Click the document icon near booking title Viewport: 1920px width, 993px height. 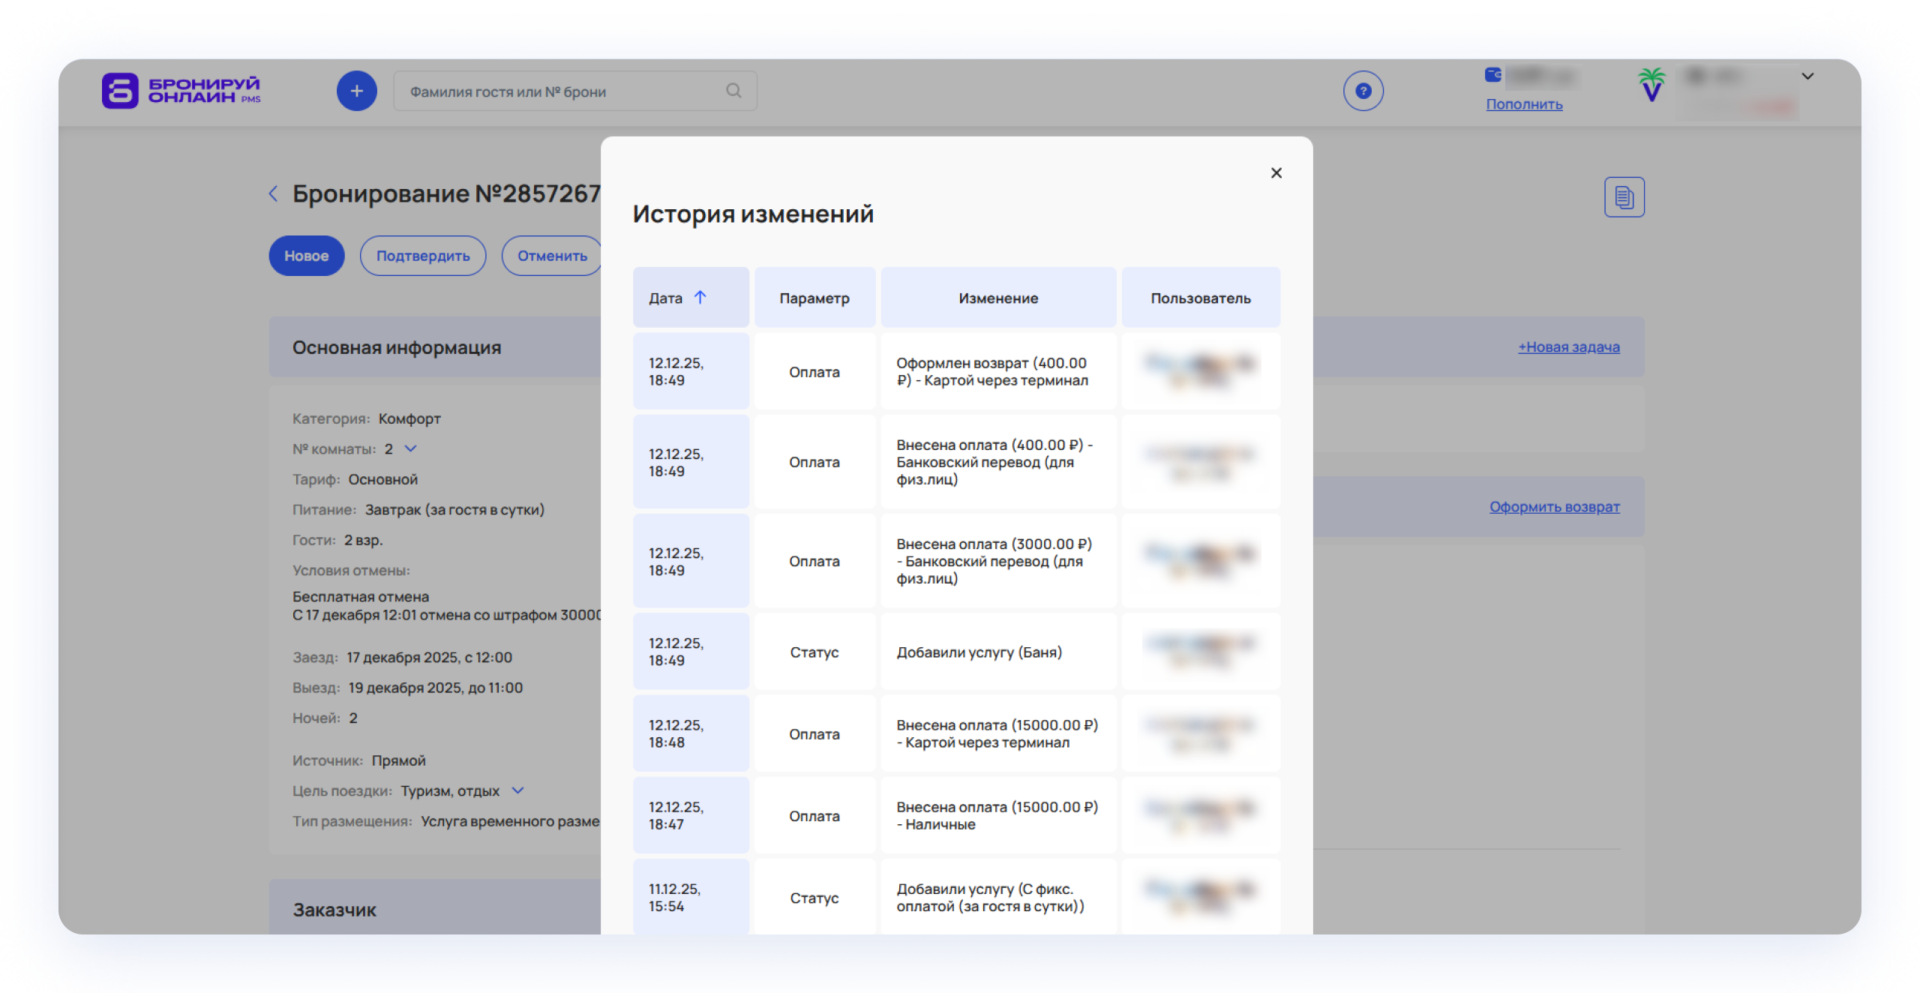[x=1623, y=197]
